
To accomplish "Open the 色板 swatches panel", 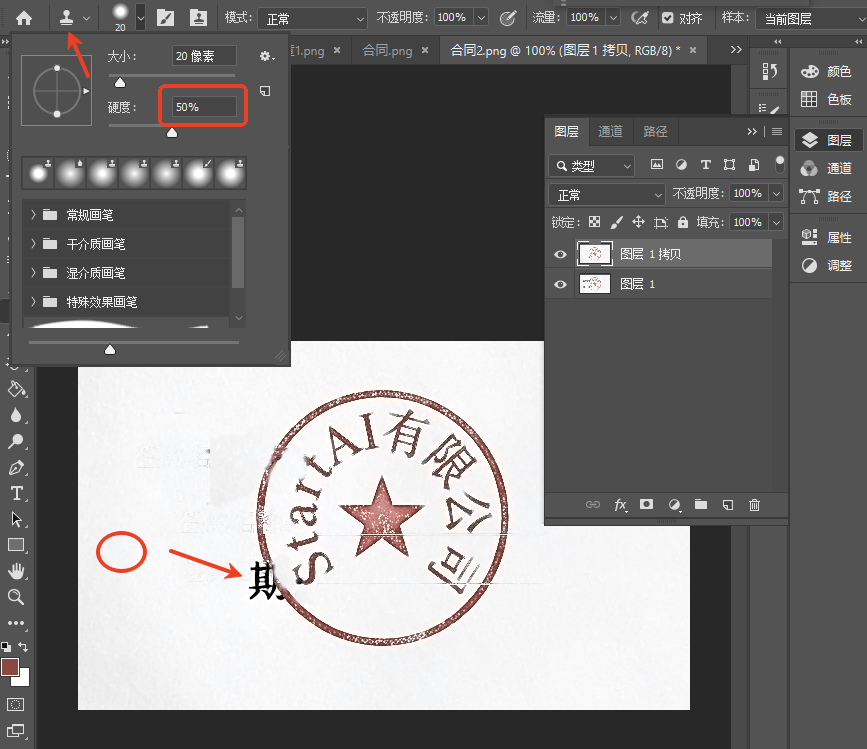I will (827, 99).
